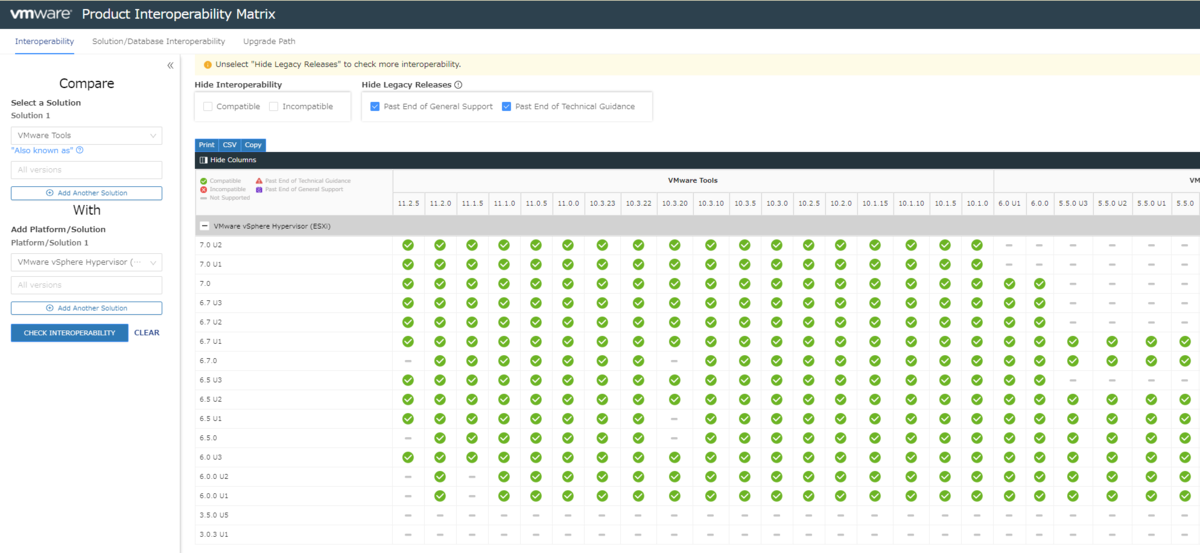The width and height of the screenshot is (1200, 553).
Task: Open the VMware vSphere Hypervisor platform dropdown
Action: point(86,262)
